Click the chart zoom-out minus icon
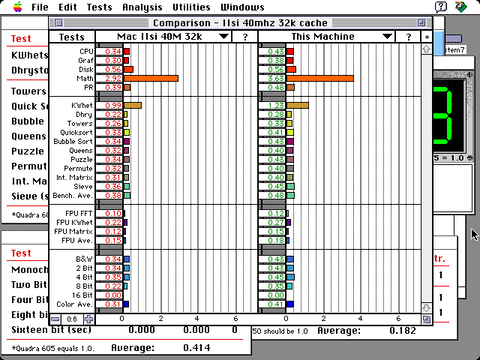480x360 pixels. (x=55, y=319)
